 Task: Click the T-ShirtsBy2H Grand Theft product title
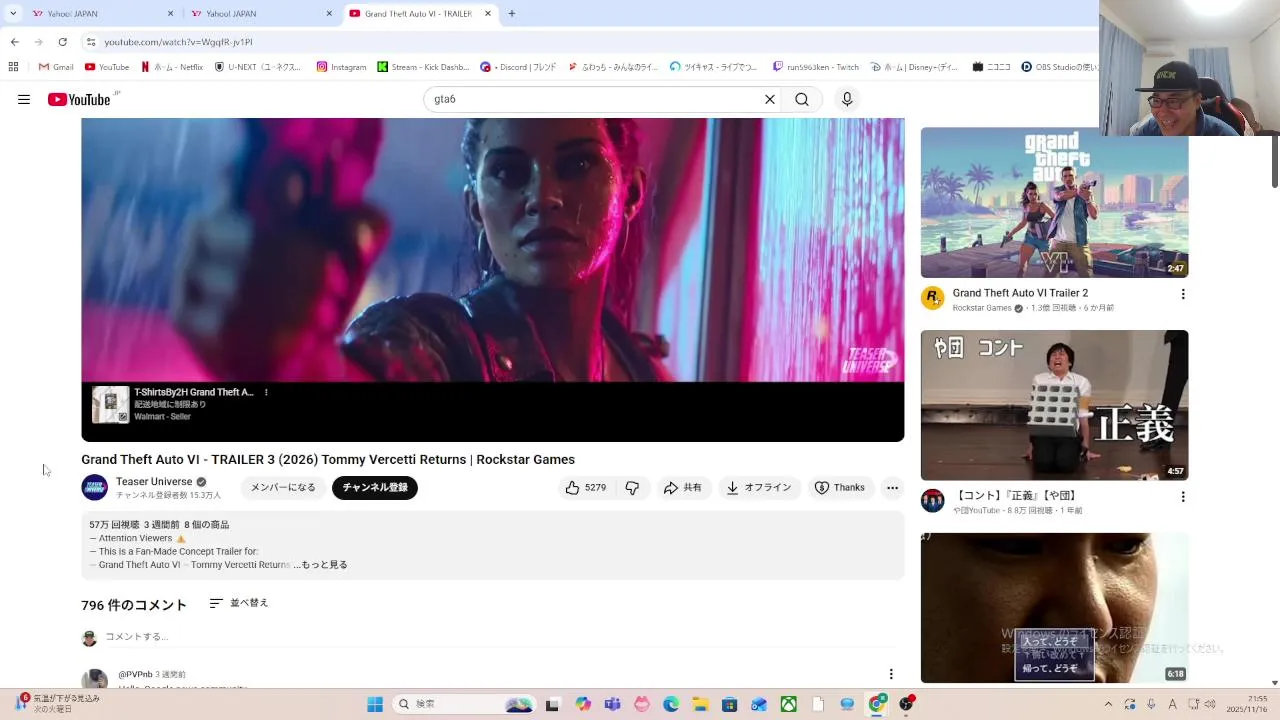tap(194, 392)
